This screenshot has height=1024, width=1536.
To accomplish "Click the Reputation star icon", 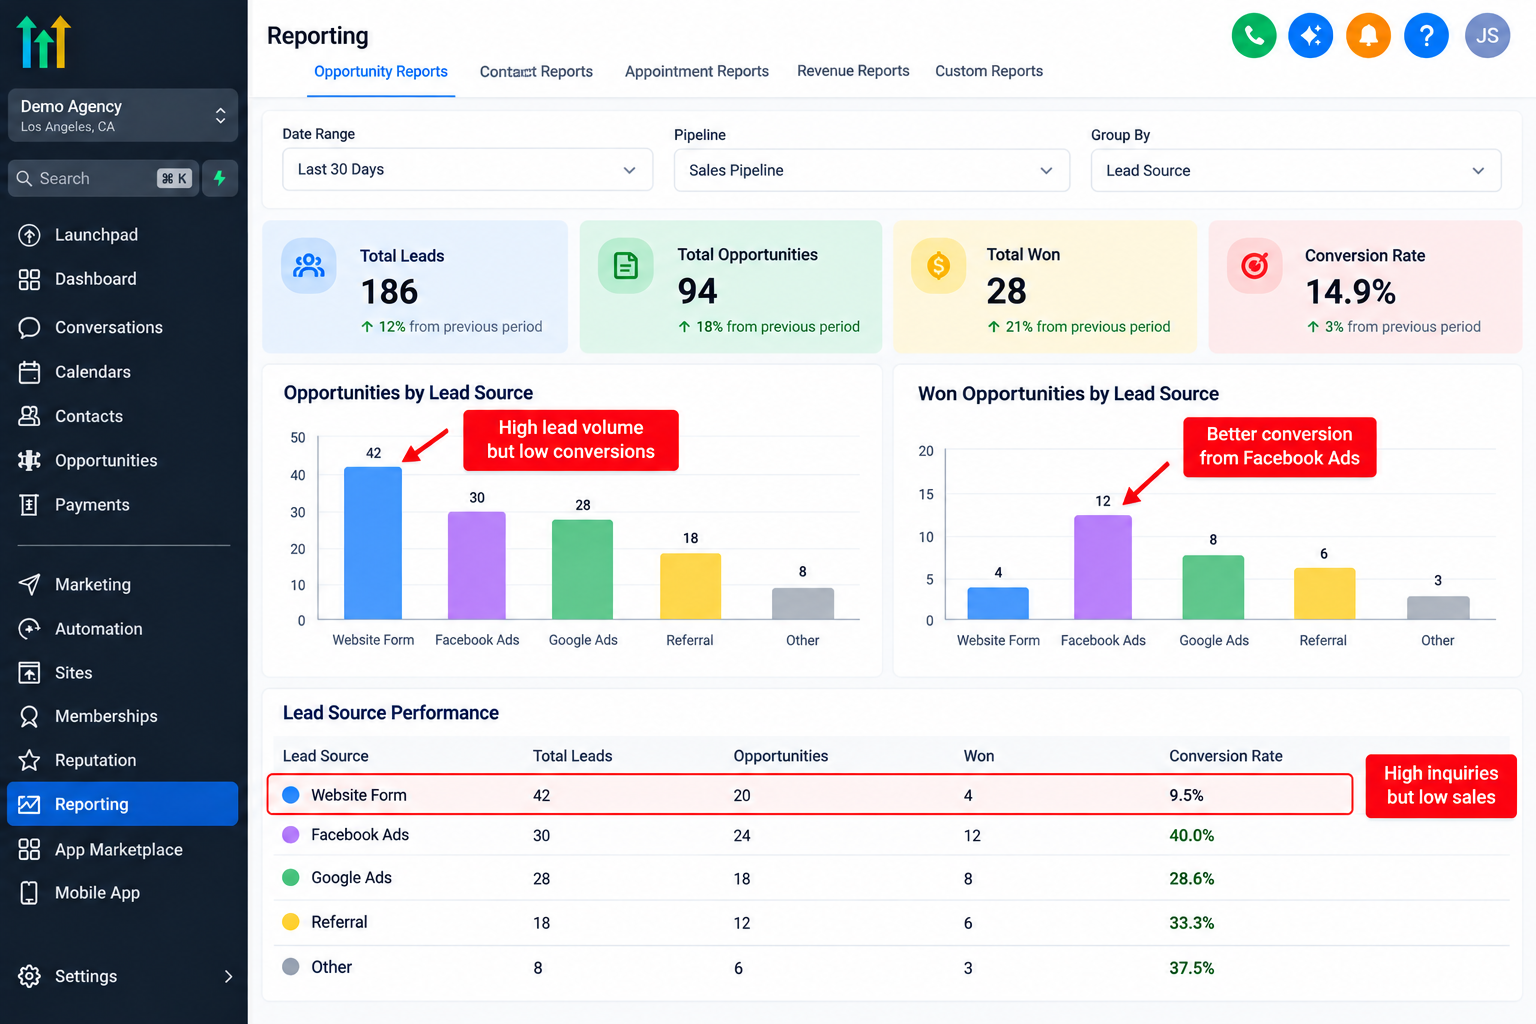I will coord(30,760).
